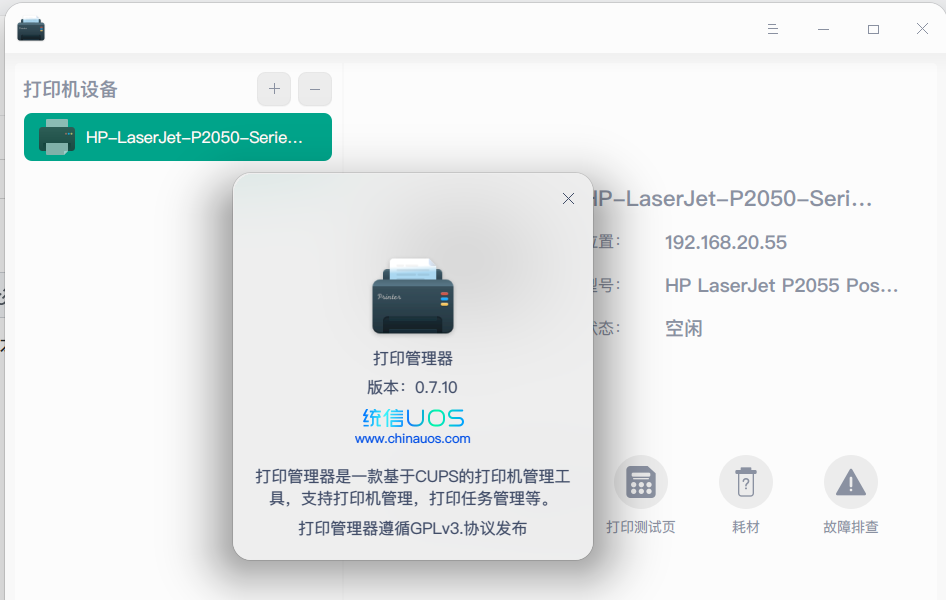
Task: Click the green printer thumbnail in device list
Action: 57,137
